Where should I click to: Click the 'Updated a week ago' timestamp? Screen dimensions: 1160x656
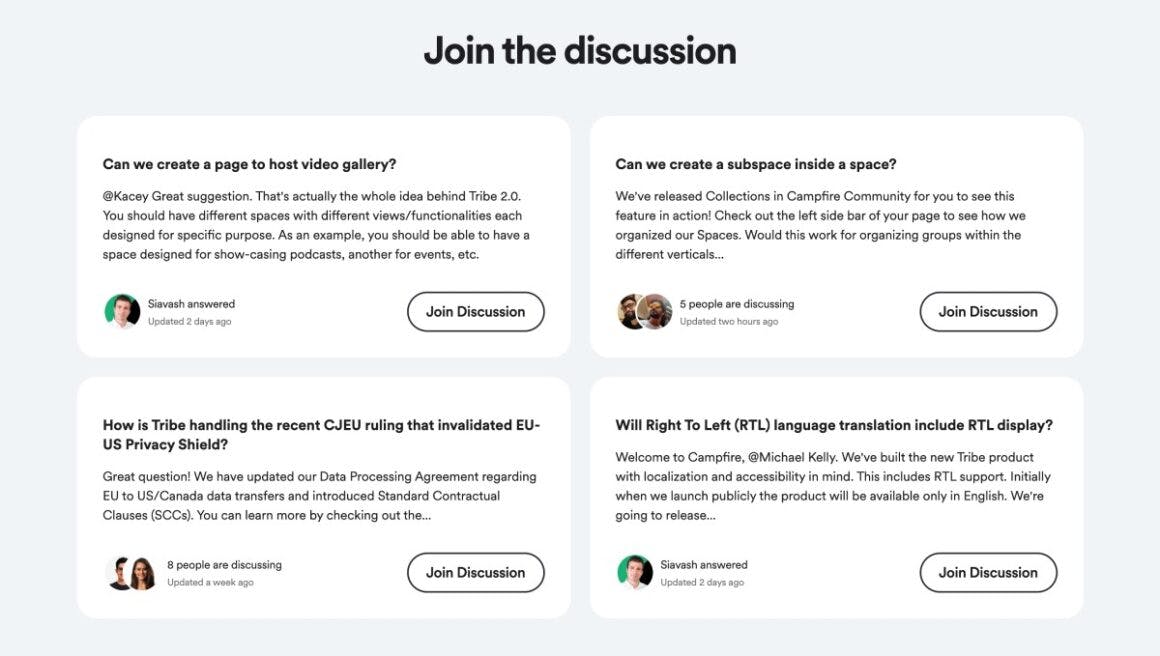point(210,582)
